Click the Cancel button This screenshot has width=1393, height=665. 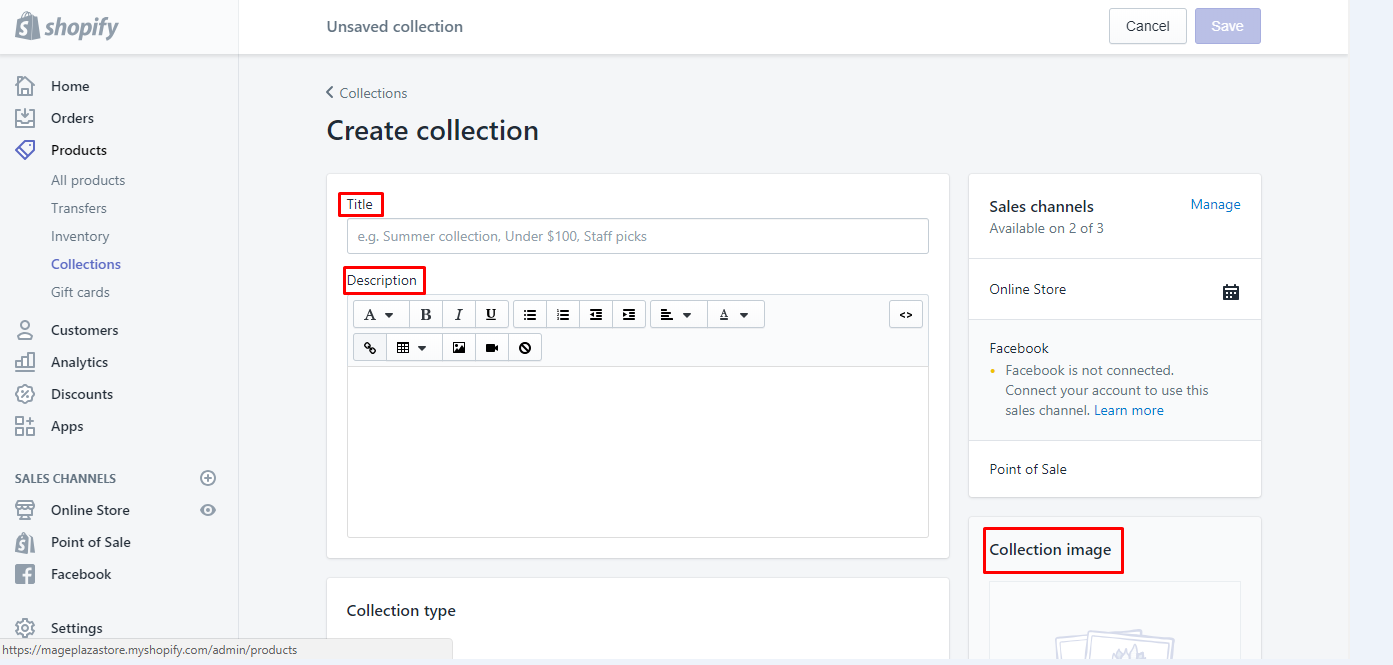click(1148, 26)
